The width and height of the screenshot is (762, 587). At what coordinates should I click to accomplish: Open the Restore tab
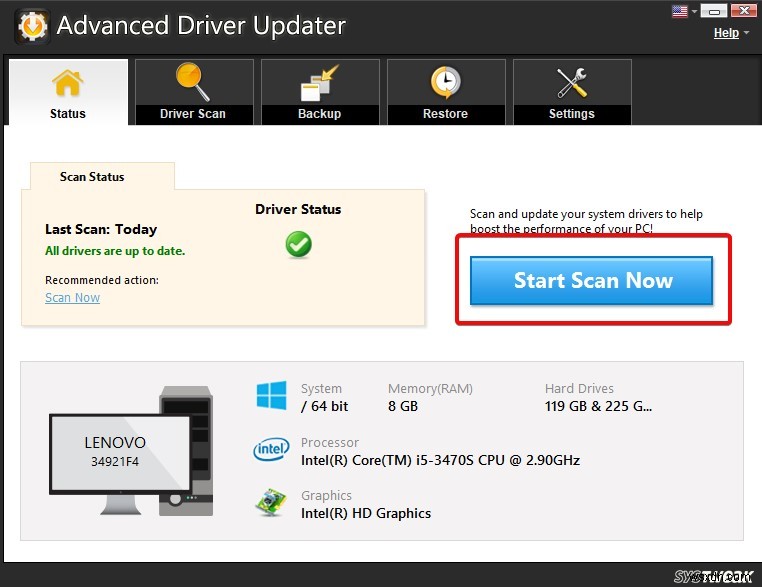tap(446, 92)
